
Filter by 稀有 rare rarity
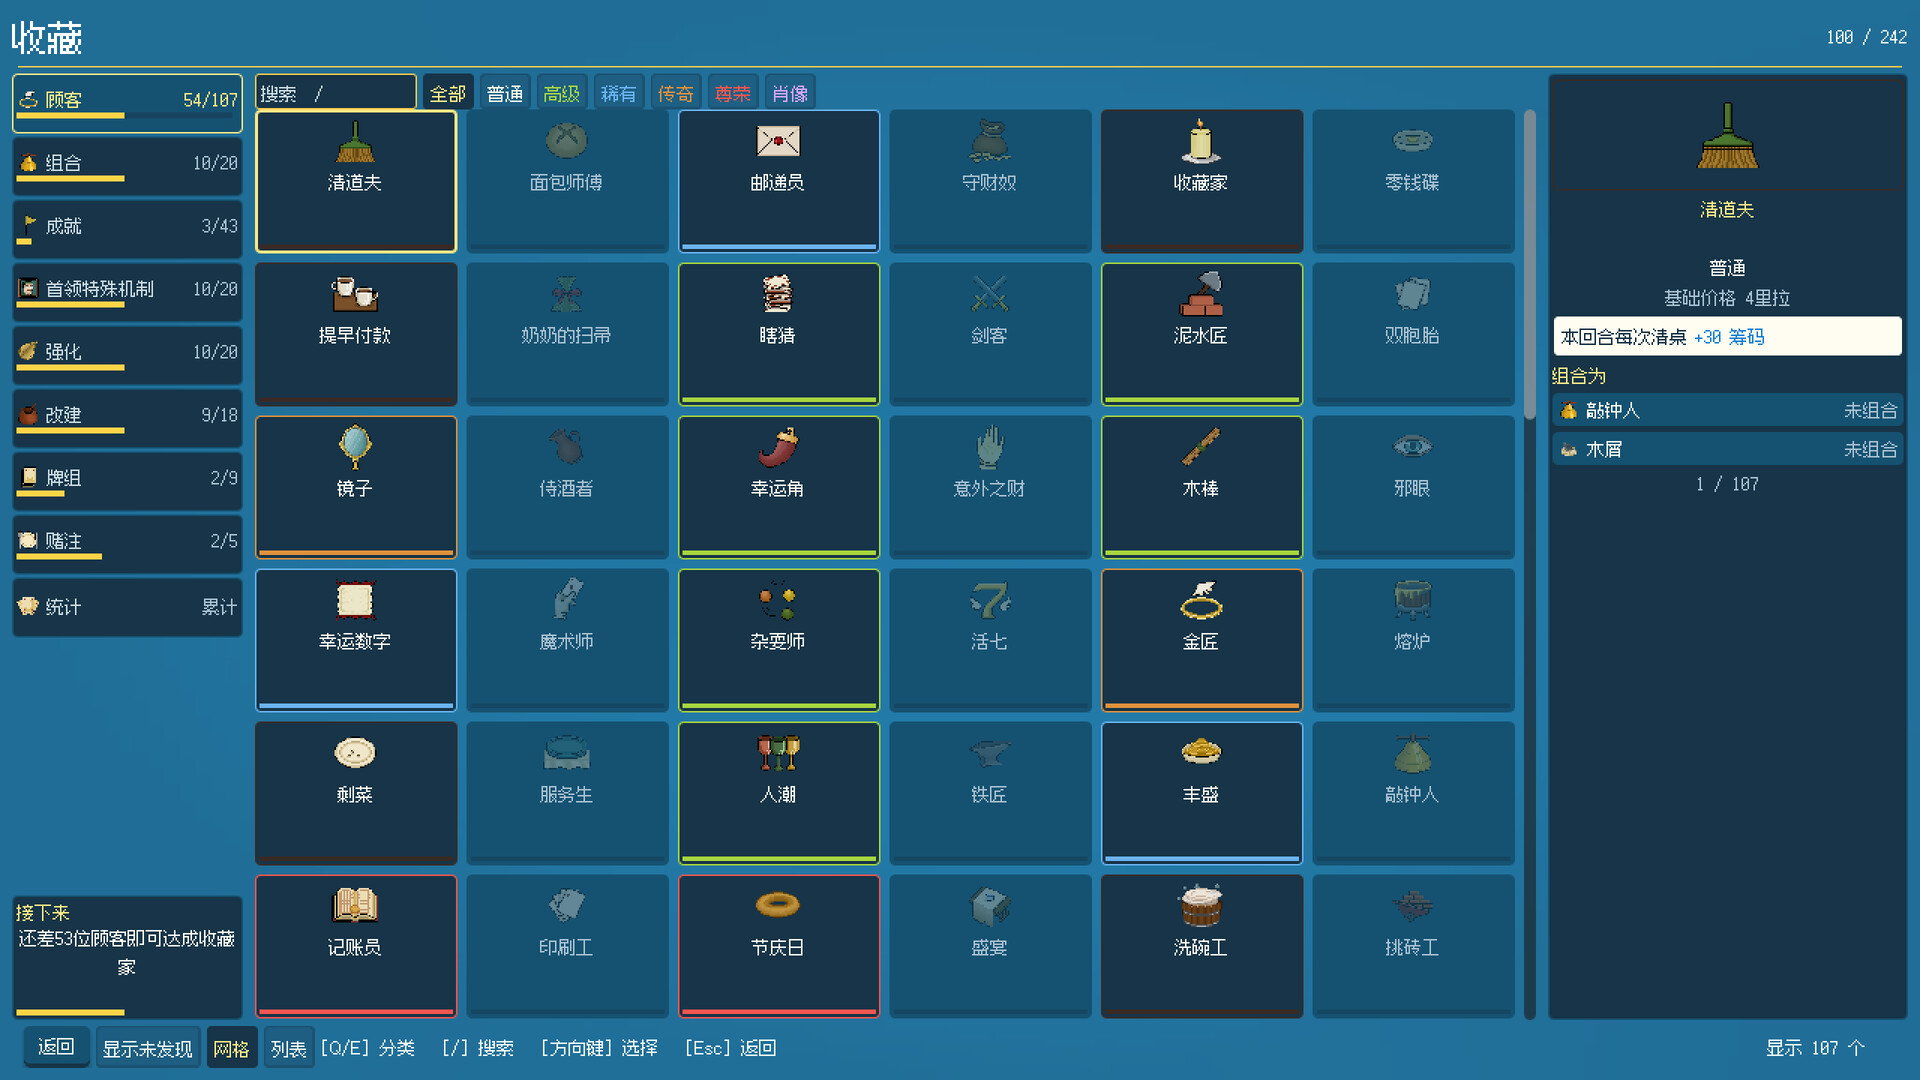click(619, 93)
